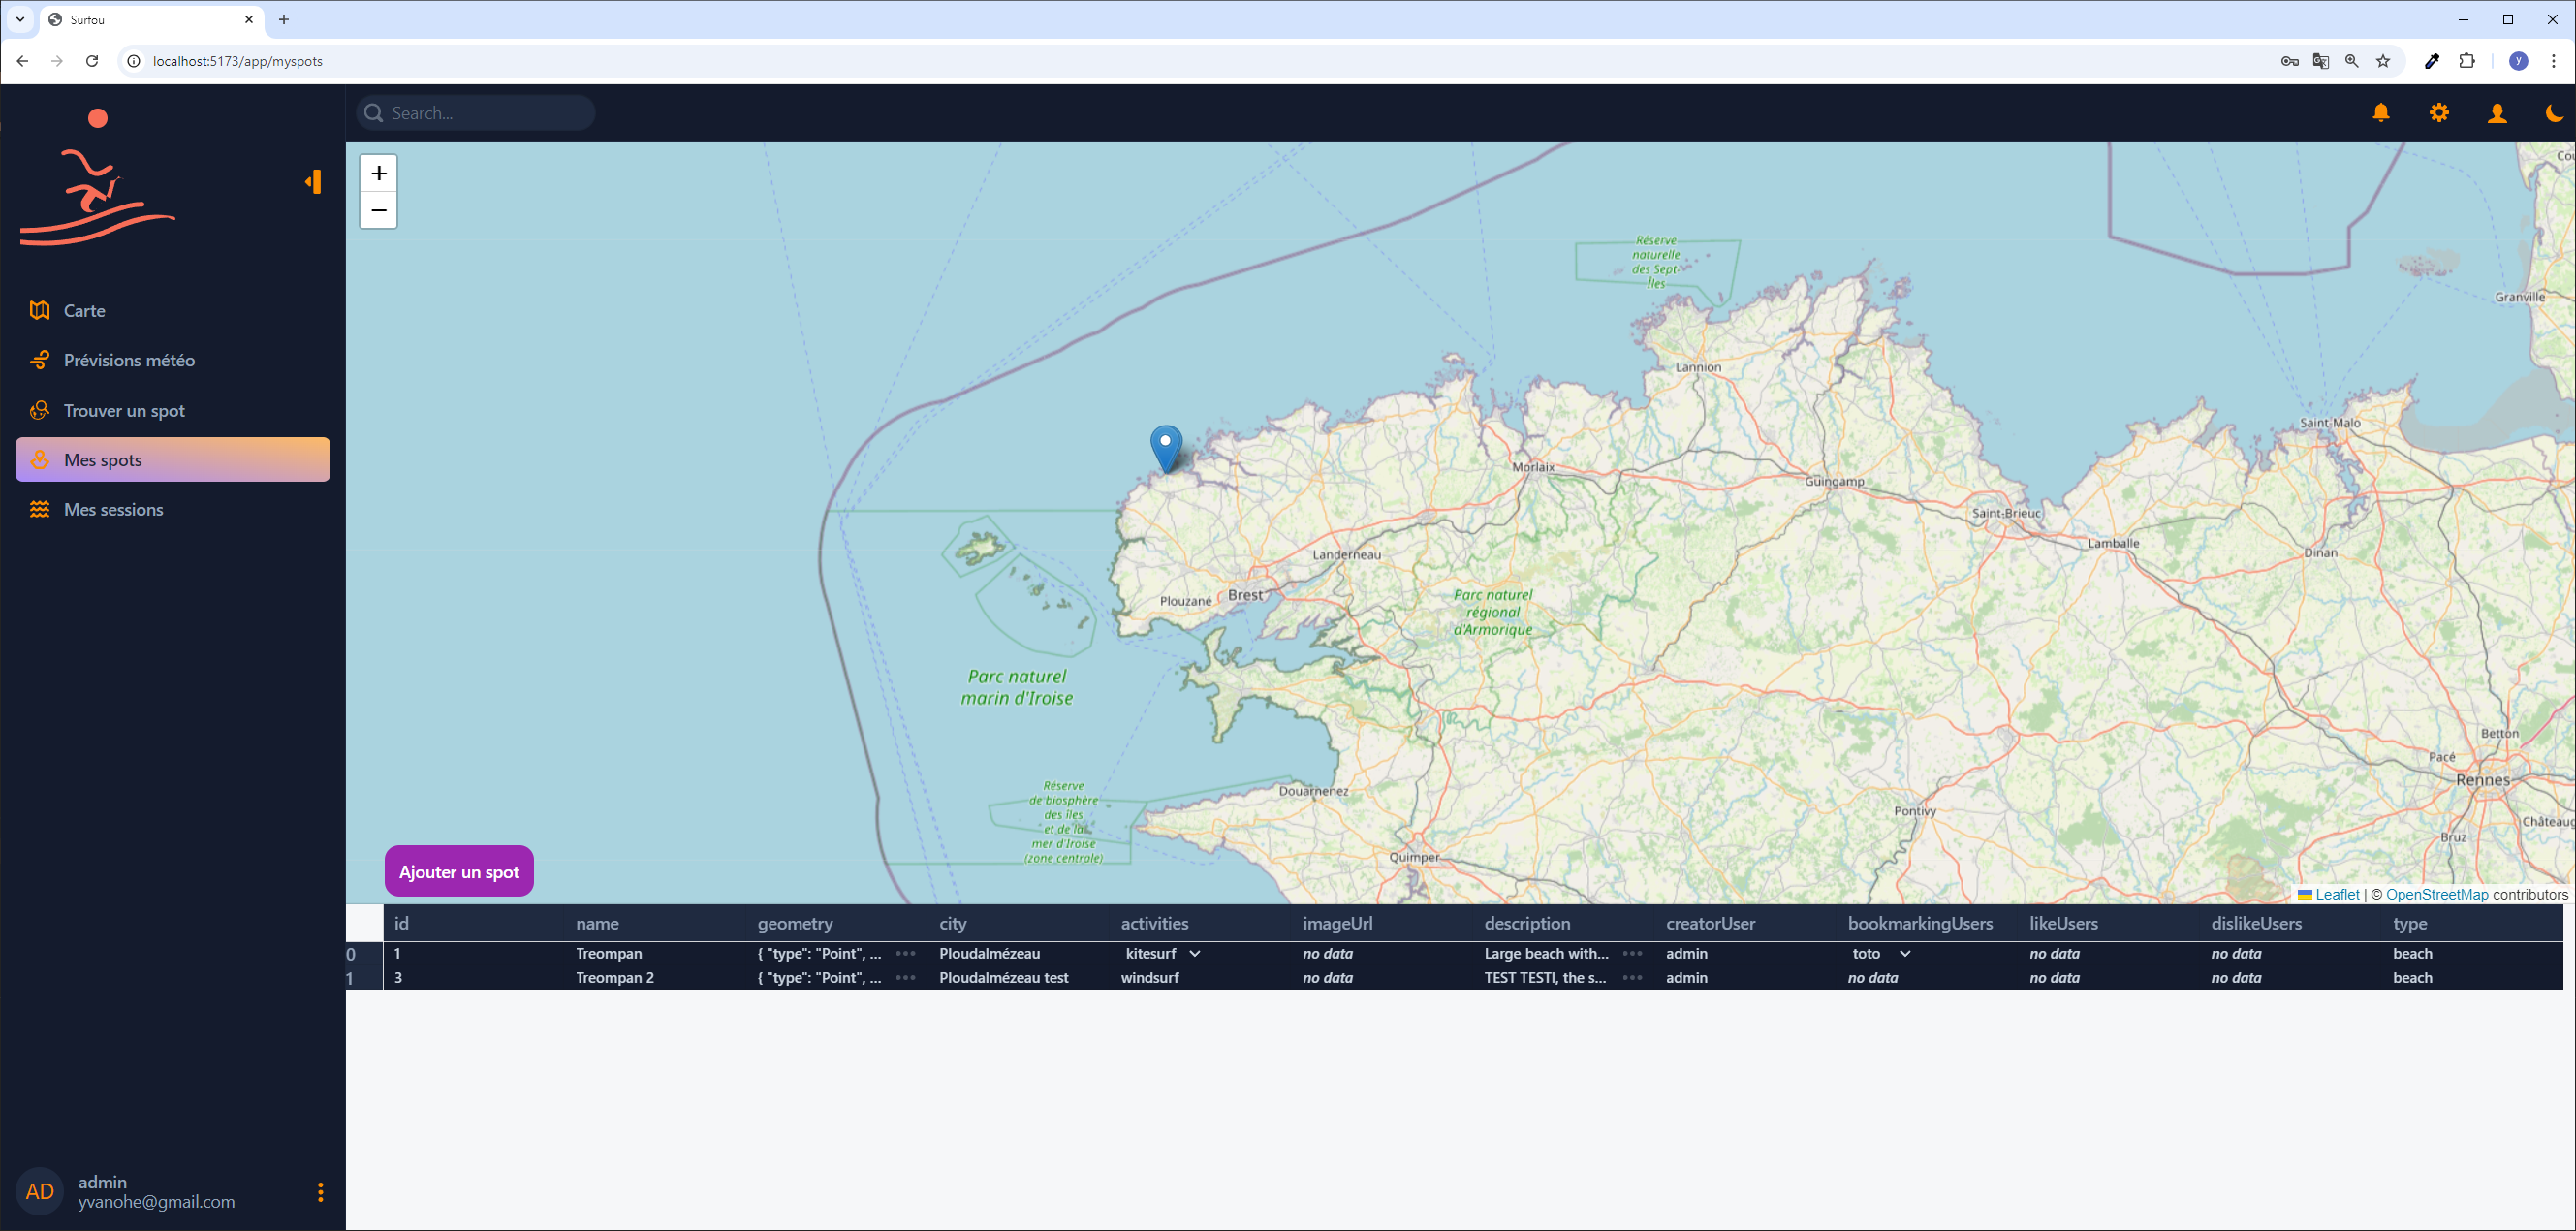
Task: Focus the Search input field
Action: (x=485, y=113)
